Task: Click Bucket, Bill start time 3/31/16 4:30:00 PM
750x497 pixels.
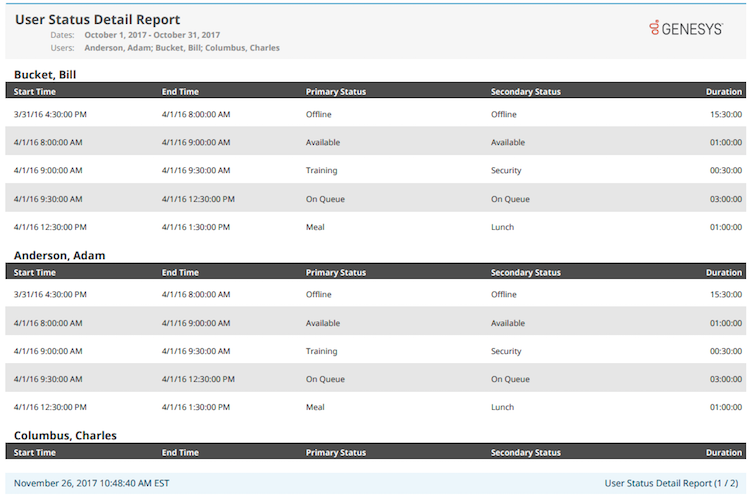Action: [50, 114]
